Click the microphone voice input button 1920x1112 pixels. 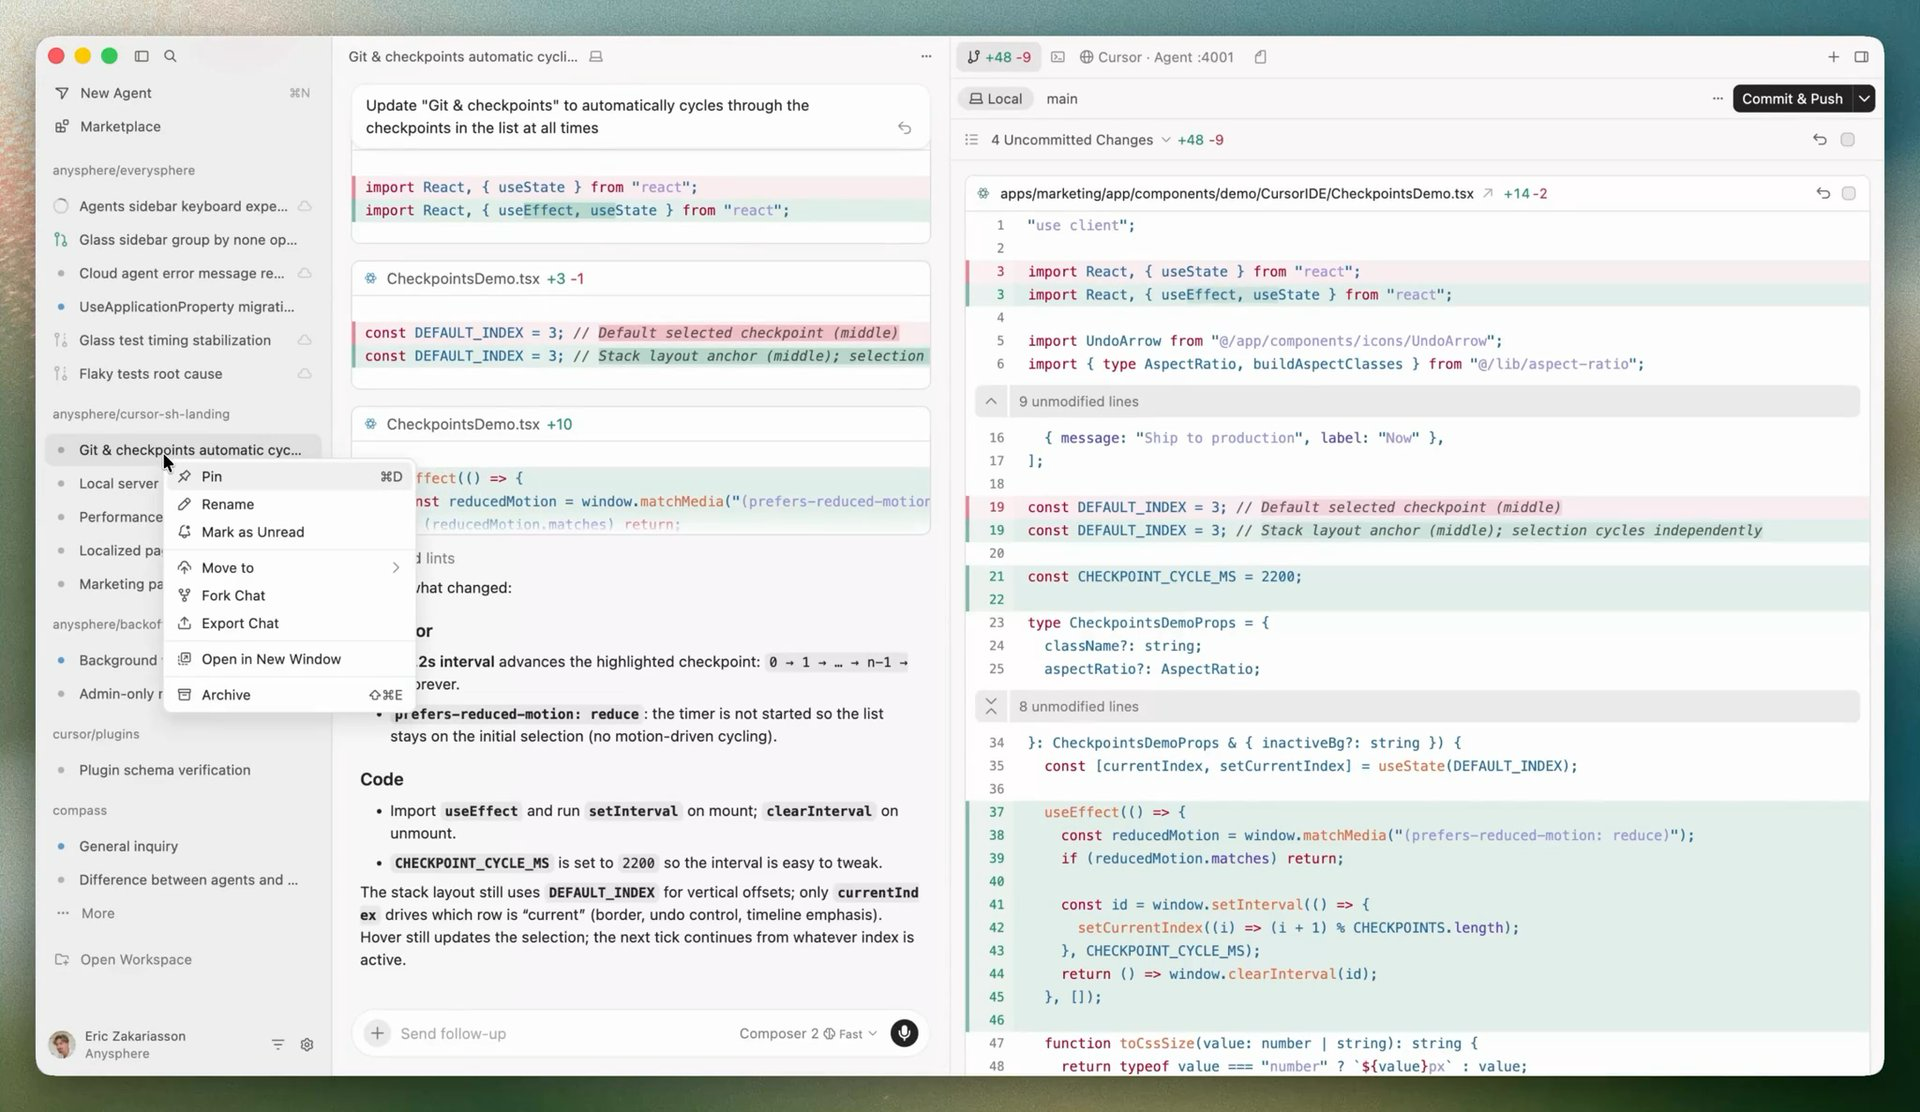(904, 1033)
